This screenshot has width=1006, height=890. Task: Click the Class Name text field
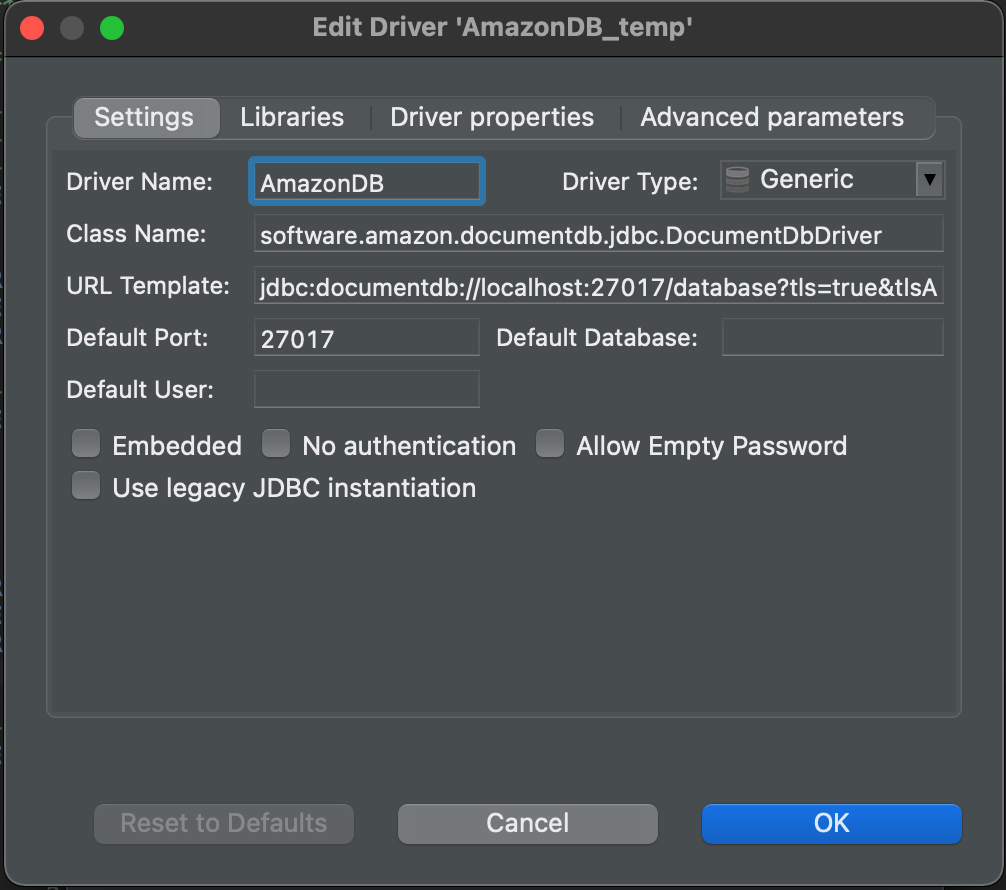coord(598,234)
